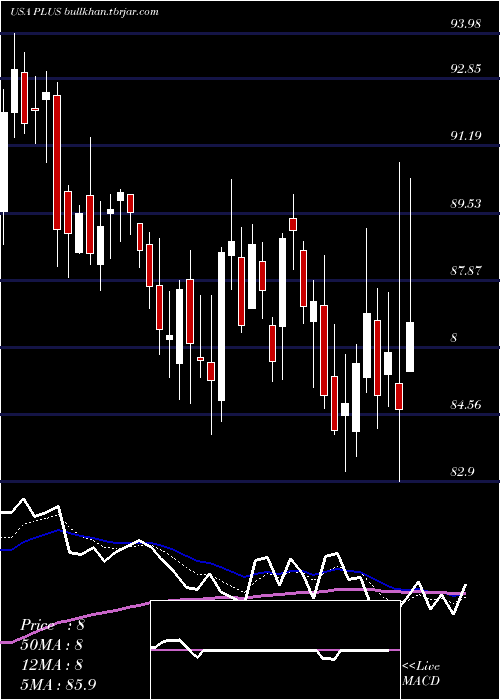Click the latest white candlestick at chart's right edge
Screen dimensions: 500x700
tap(409, 347)
